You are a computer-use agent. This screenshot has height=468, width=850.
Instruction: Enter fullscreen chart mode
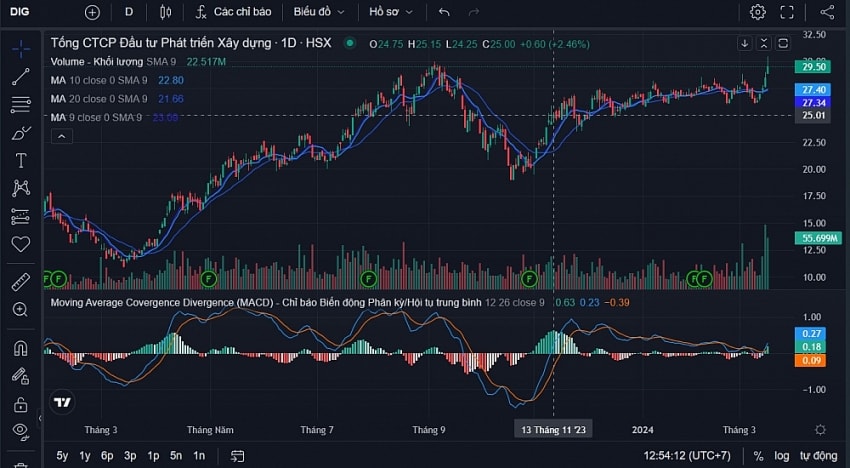coord(787,12)
